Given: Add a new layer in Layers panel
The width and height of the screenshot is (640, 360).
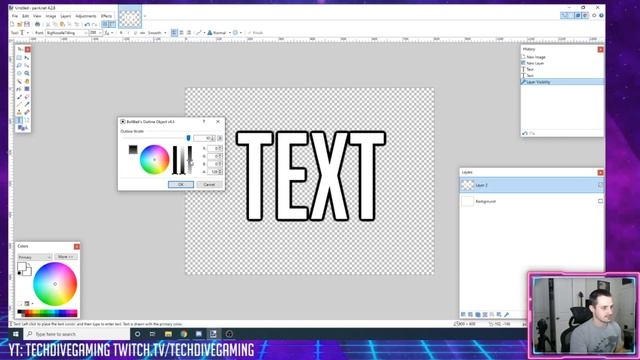Looking at the screenshot, I should 463,315.
